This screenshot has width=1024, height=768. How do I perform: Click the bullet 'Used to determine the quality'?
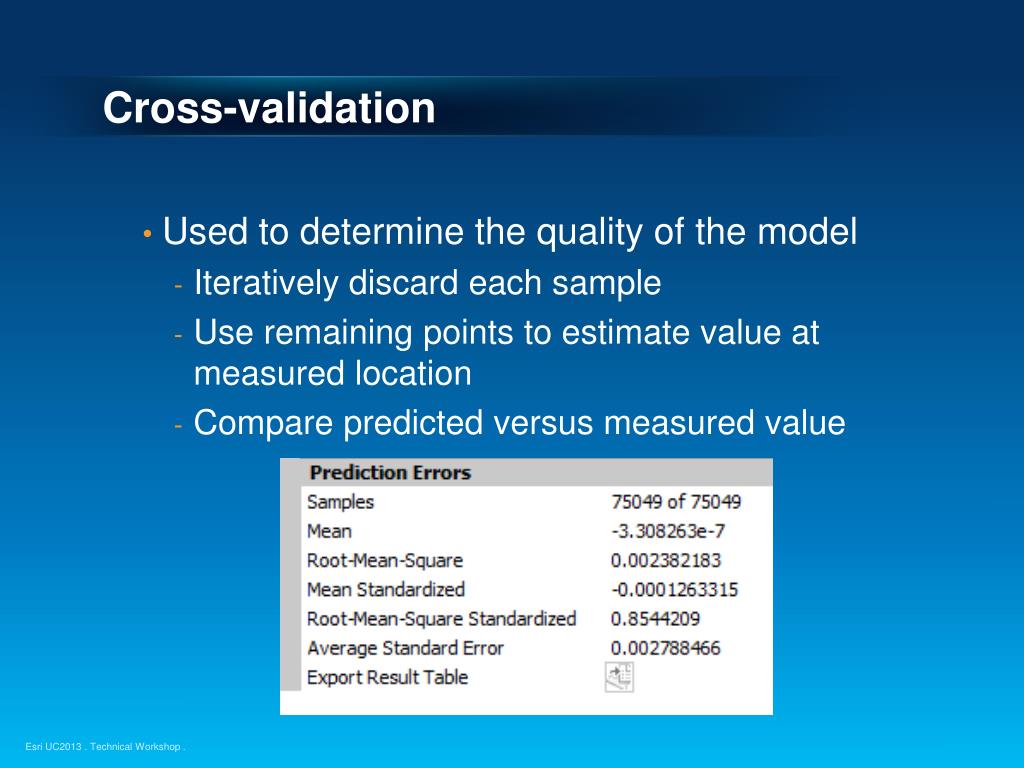click(x=509, y=231)
